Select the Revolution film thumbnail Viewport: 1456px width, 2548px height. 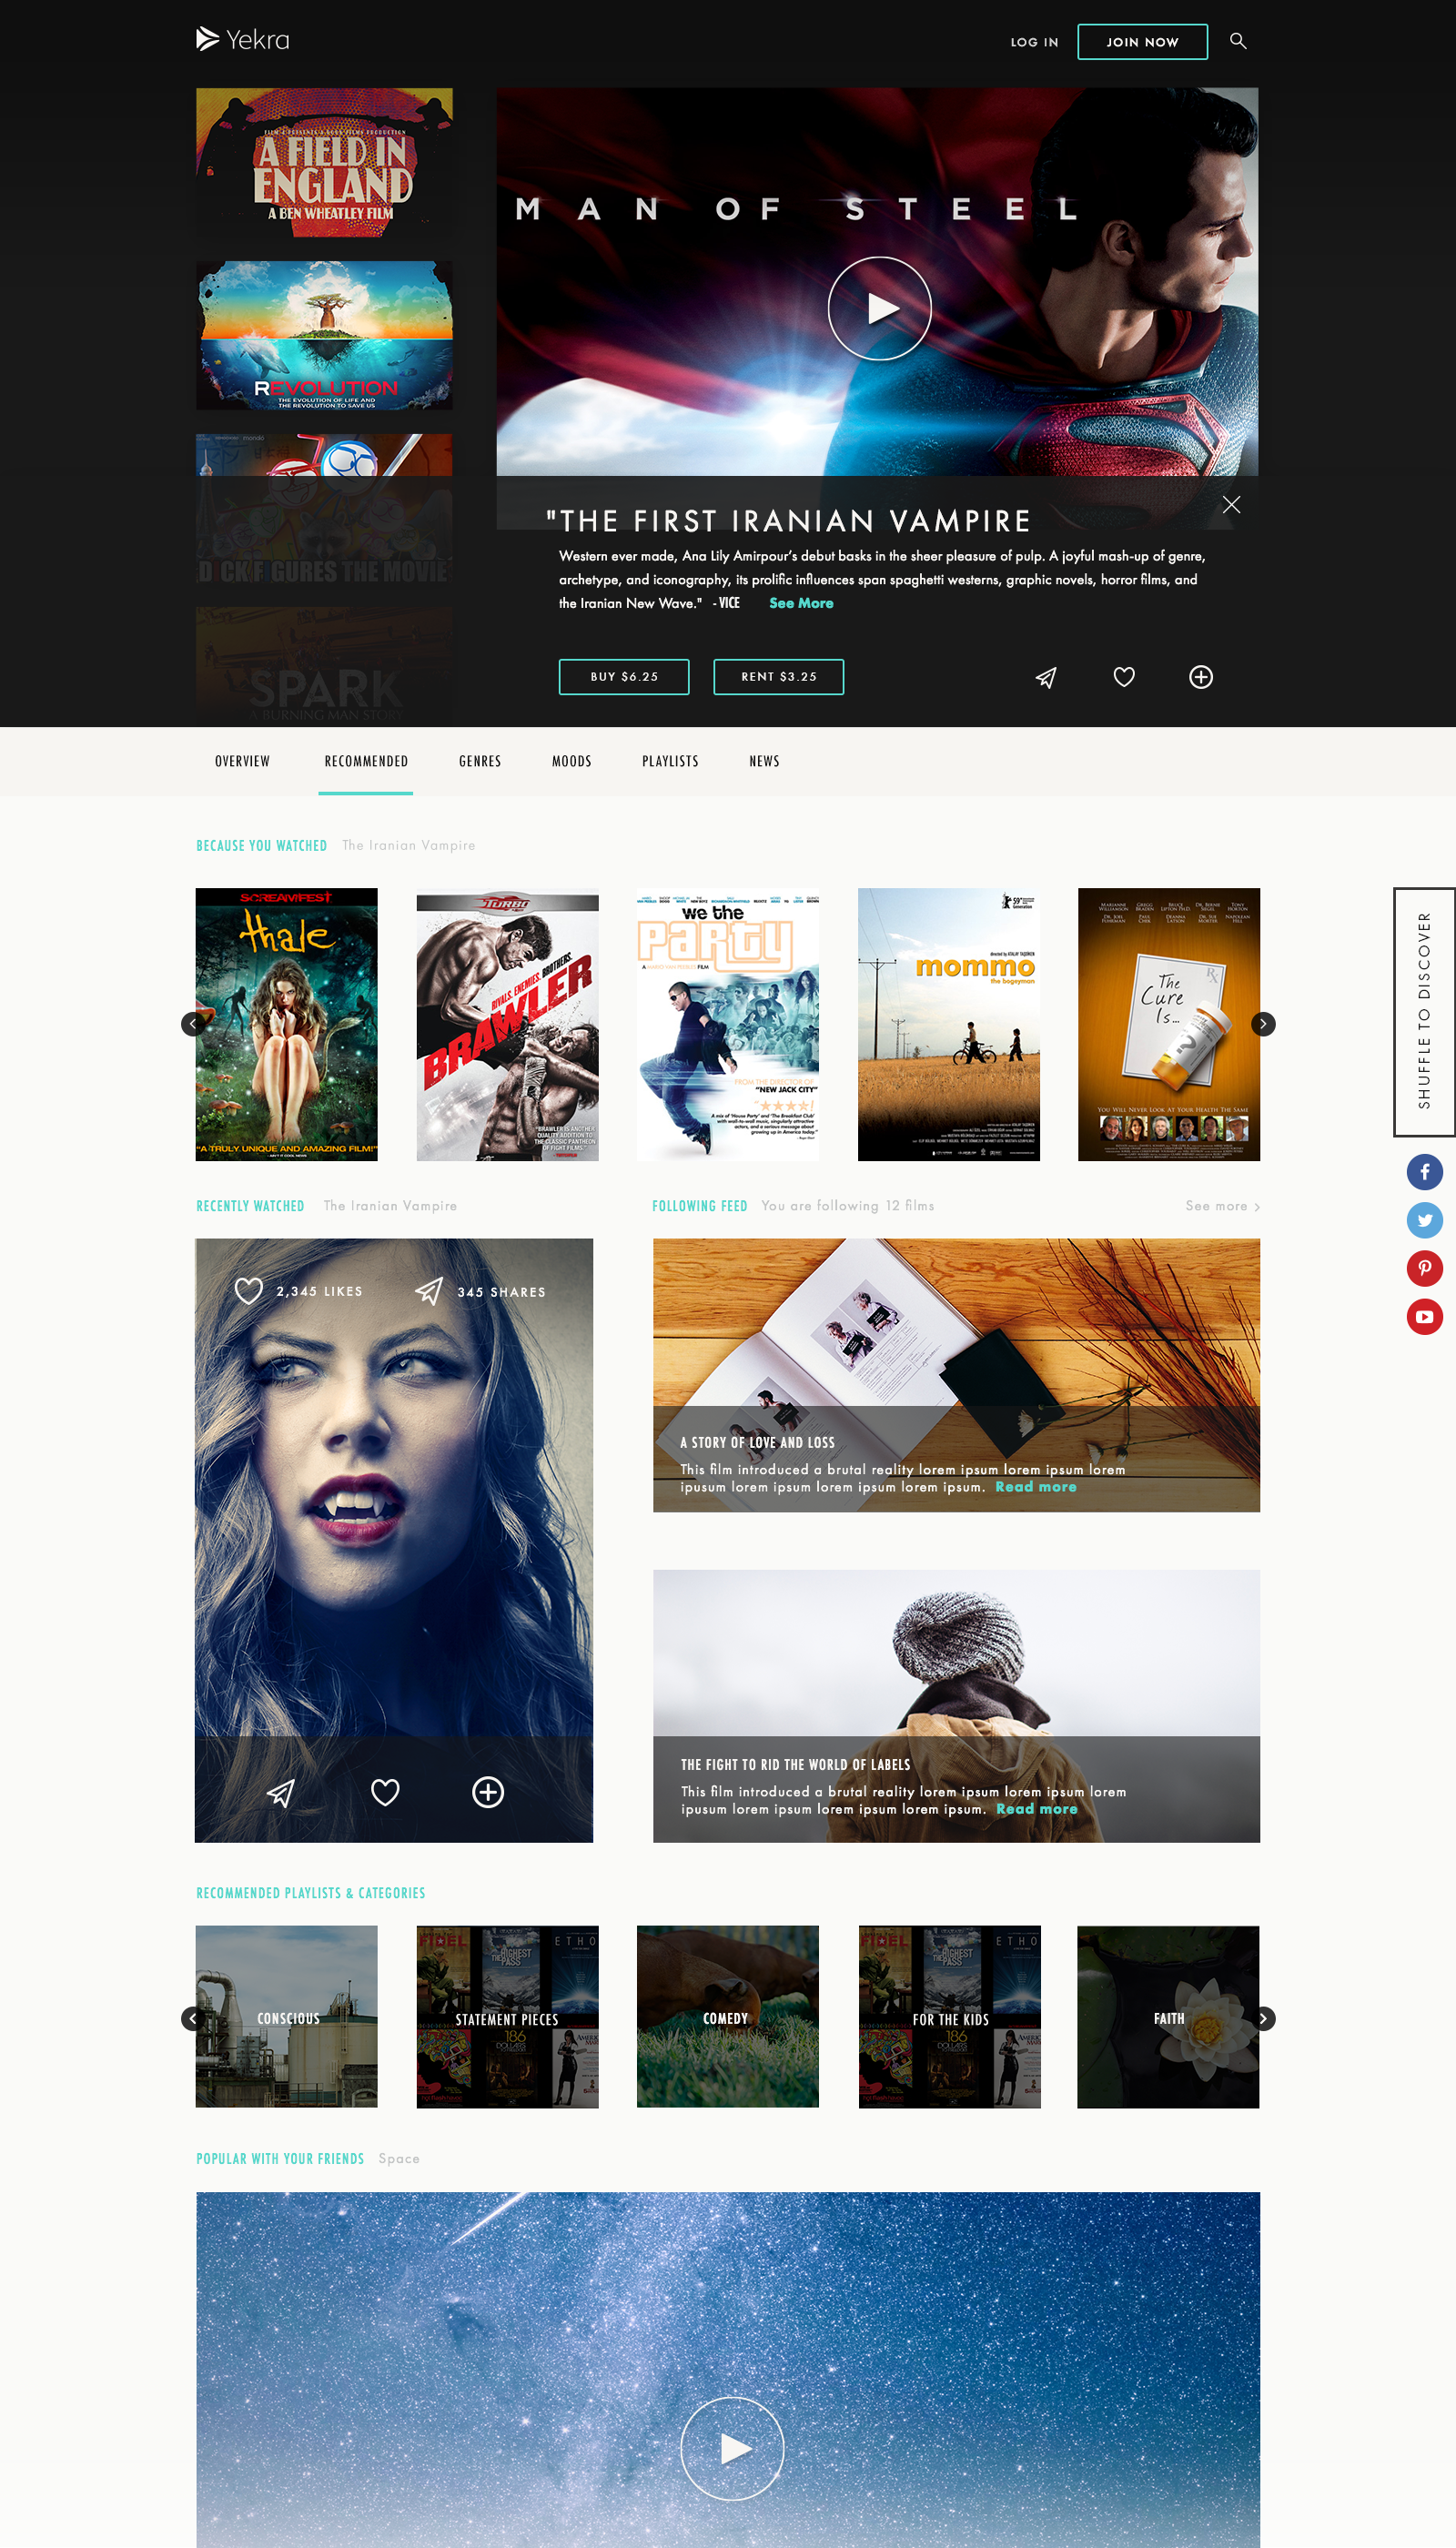(x=324, y=335)
